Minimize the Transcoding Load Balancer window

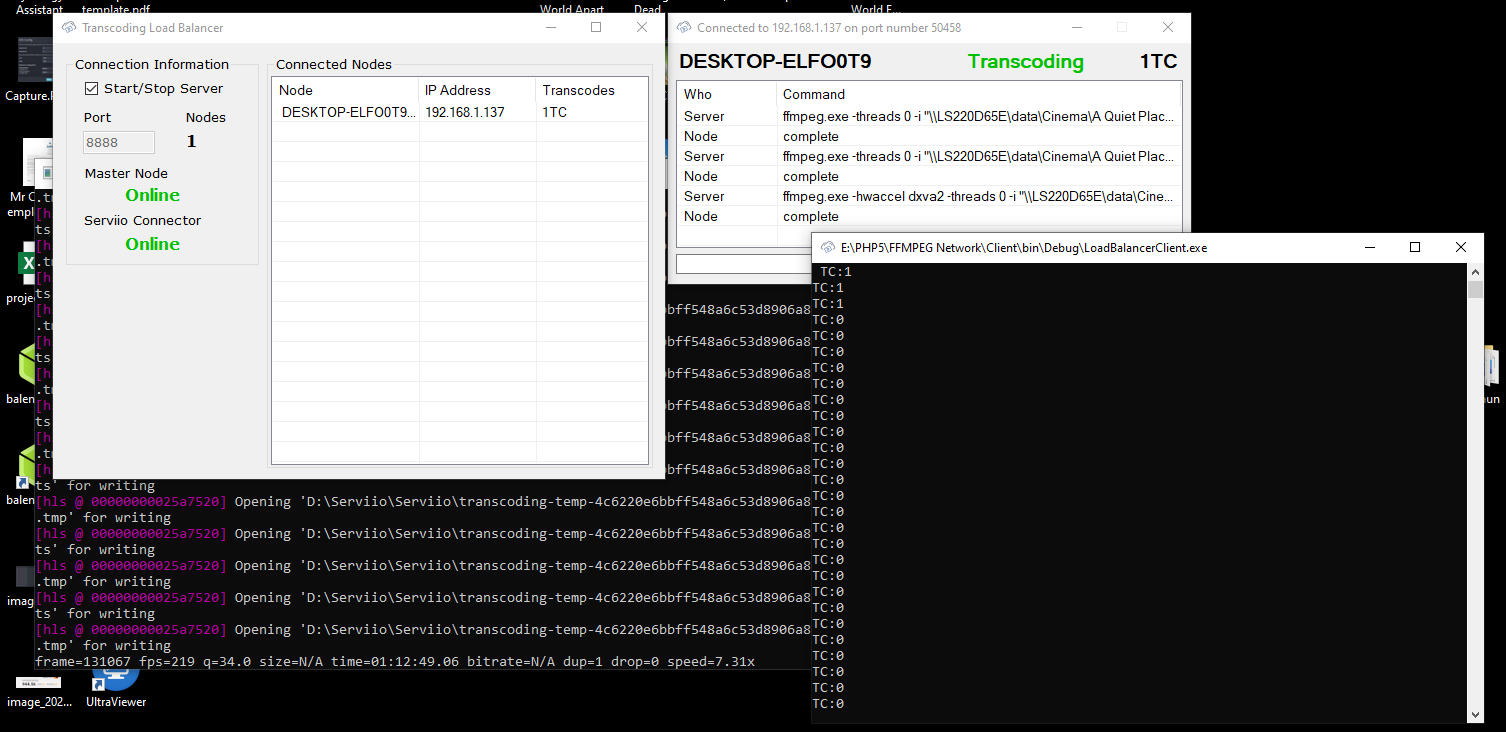(x=550, y=28)
